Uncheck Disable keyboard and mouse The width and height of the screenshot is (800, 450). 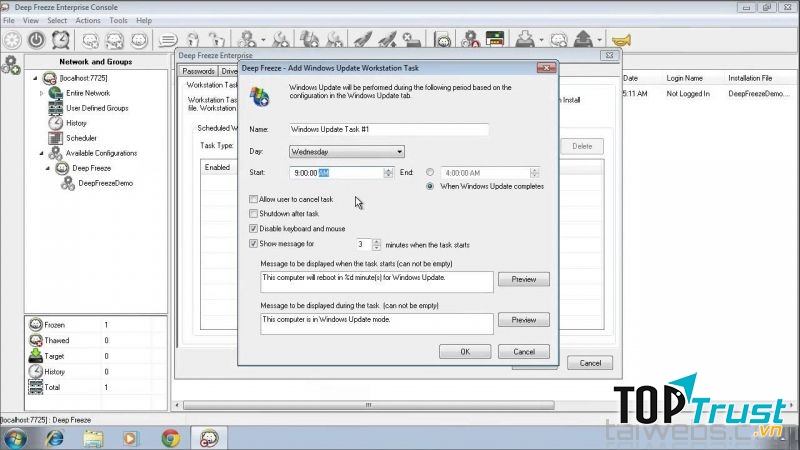click(253, 228)
